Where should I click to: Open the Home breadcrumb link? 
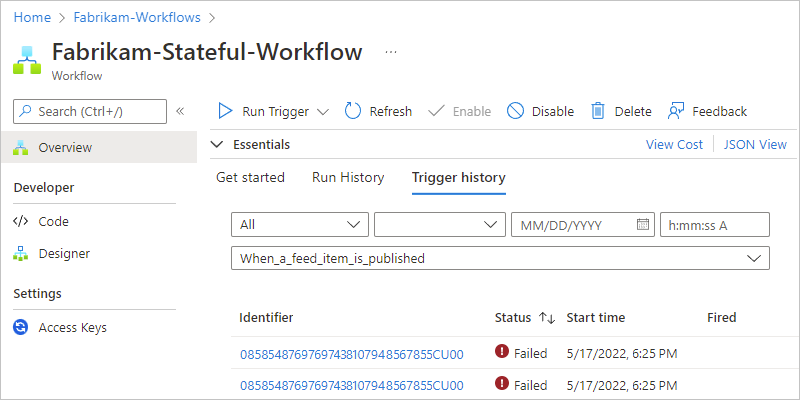coord(32,17)
